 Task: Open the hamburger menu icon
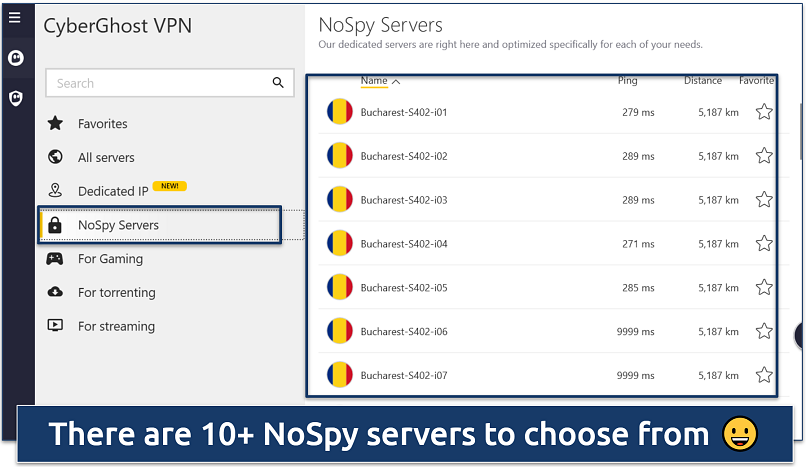click(x=15, y=17)
